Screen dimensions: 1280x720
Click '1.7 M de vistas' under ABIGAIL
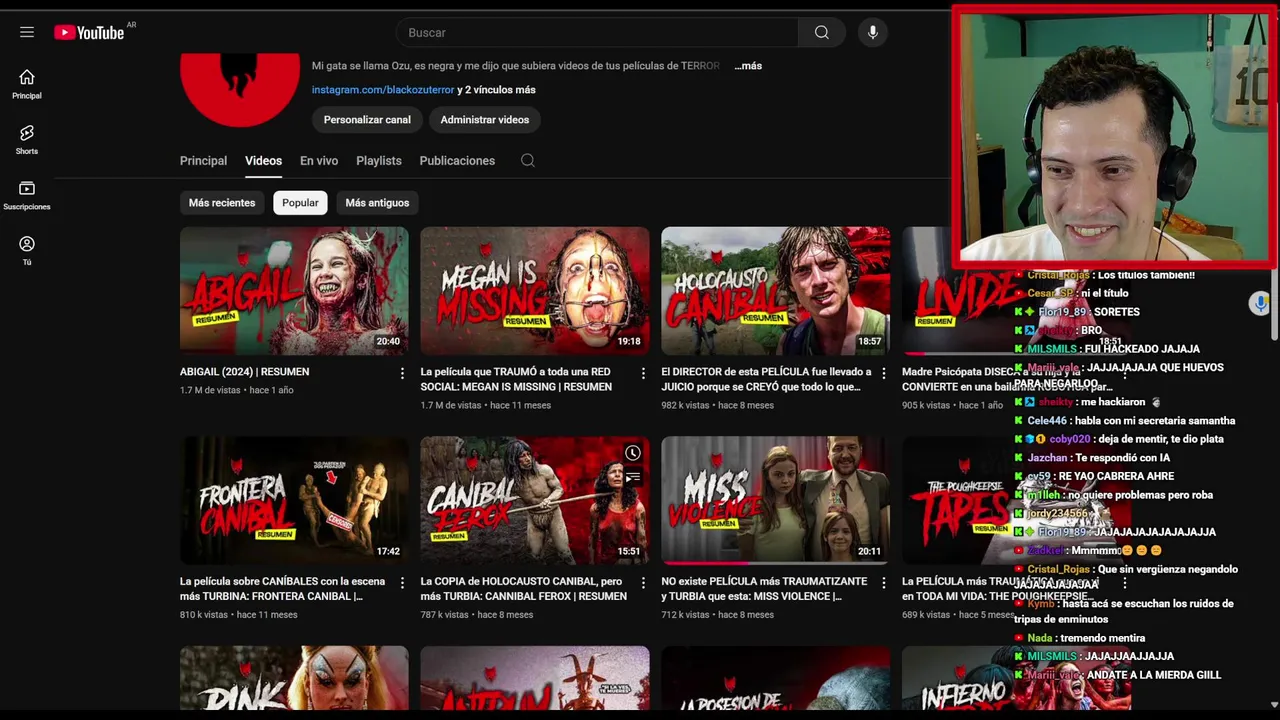click(210, 390)
